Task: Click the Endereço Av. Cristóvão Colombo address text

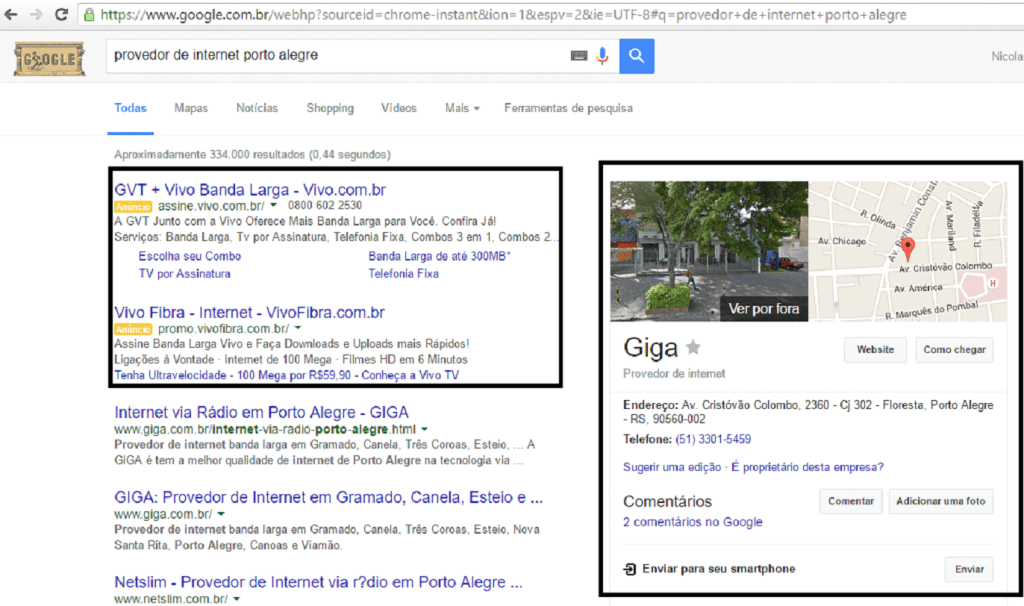Action: coord(808,412)
